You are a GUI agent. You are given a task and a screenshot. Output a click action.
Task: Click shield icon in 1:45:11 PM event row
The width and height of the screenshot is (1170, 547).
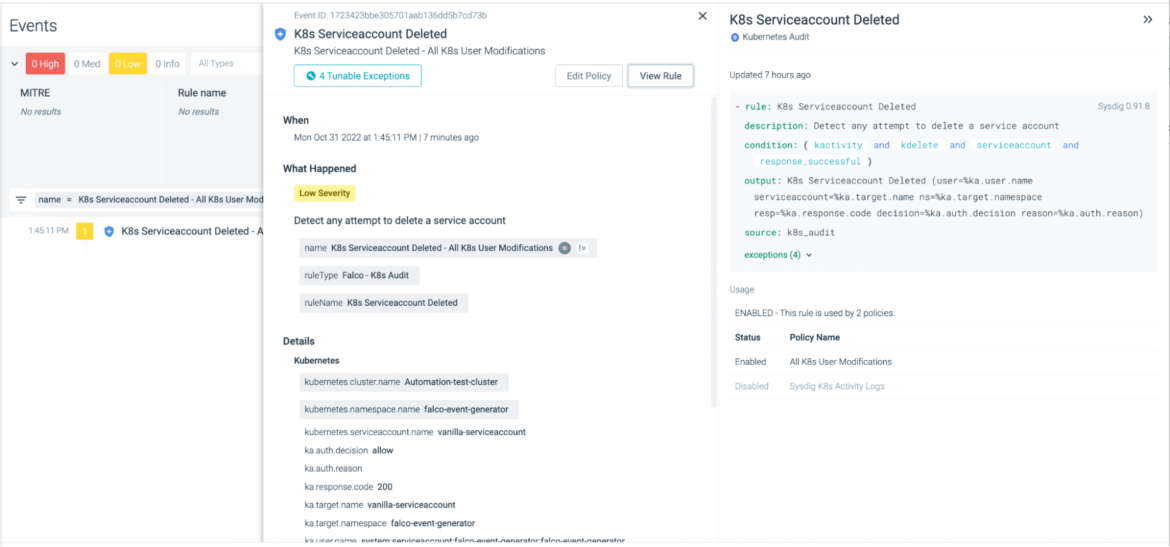(109, 231)
